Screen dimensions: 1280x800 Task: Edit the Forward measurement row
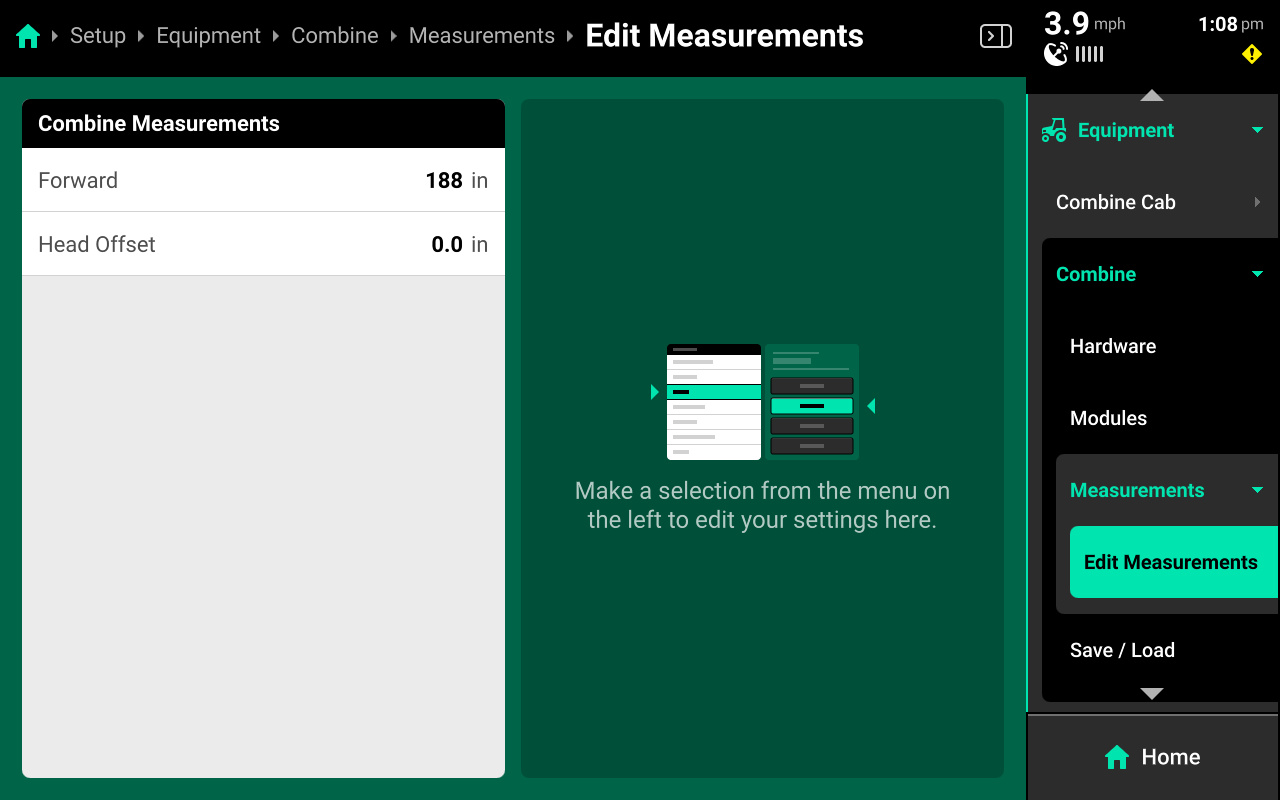pyautogui.click(x=263, y=181)
